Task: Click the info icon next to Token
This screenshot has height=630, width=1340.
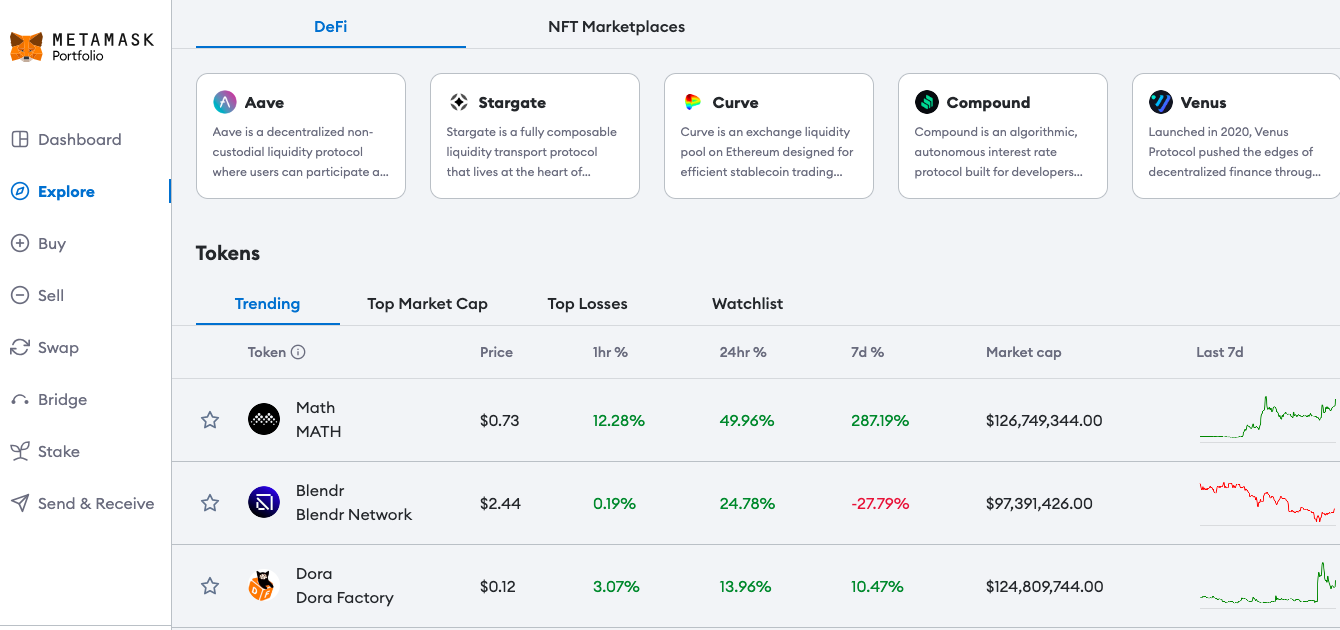Action: (298, 352)
